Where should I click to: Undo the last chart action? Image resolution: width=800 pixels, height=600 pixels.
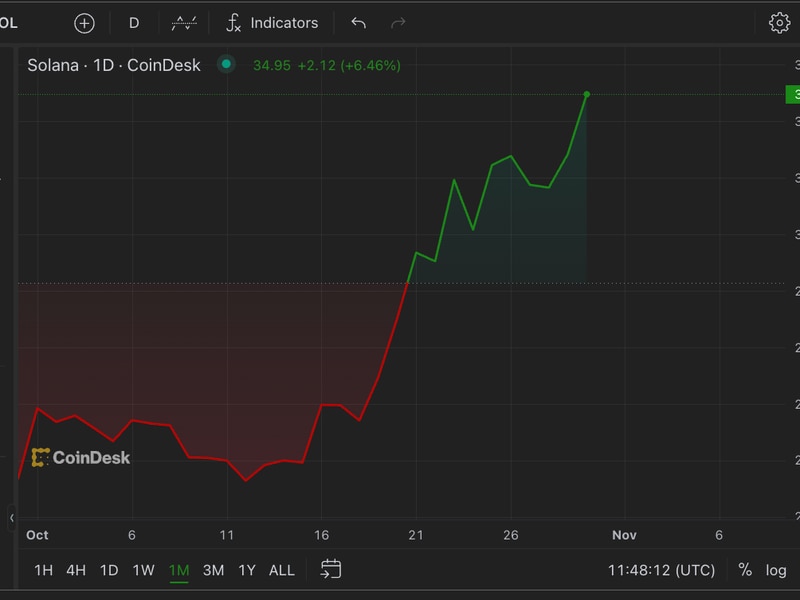(x=359, y=23)
